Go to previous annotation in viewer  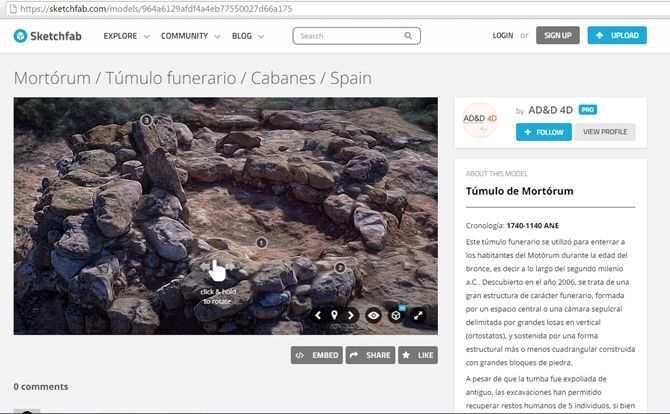pyautogui.click(x=318, y=315)
